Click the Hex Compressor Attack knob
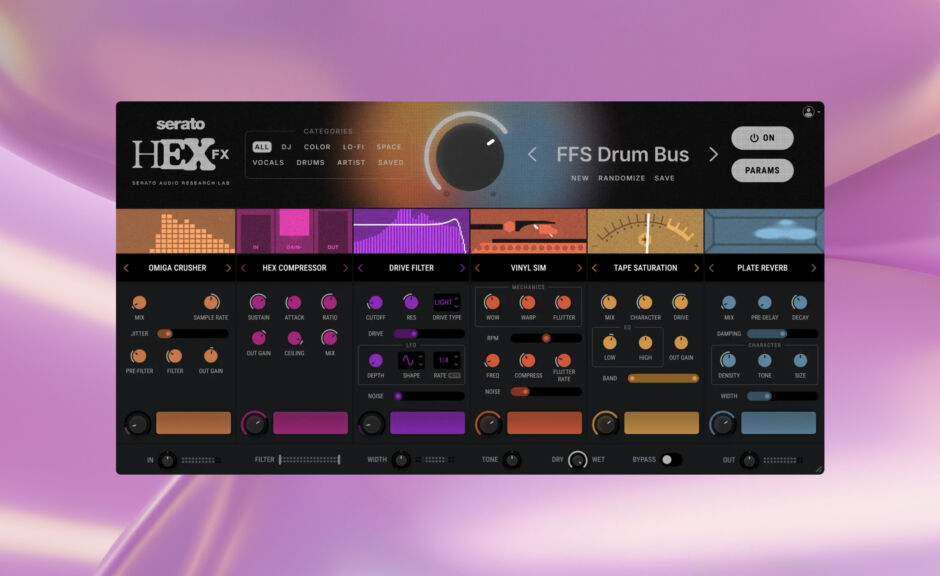940x576 pixels. pos(294,302)
